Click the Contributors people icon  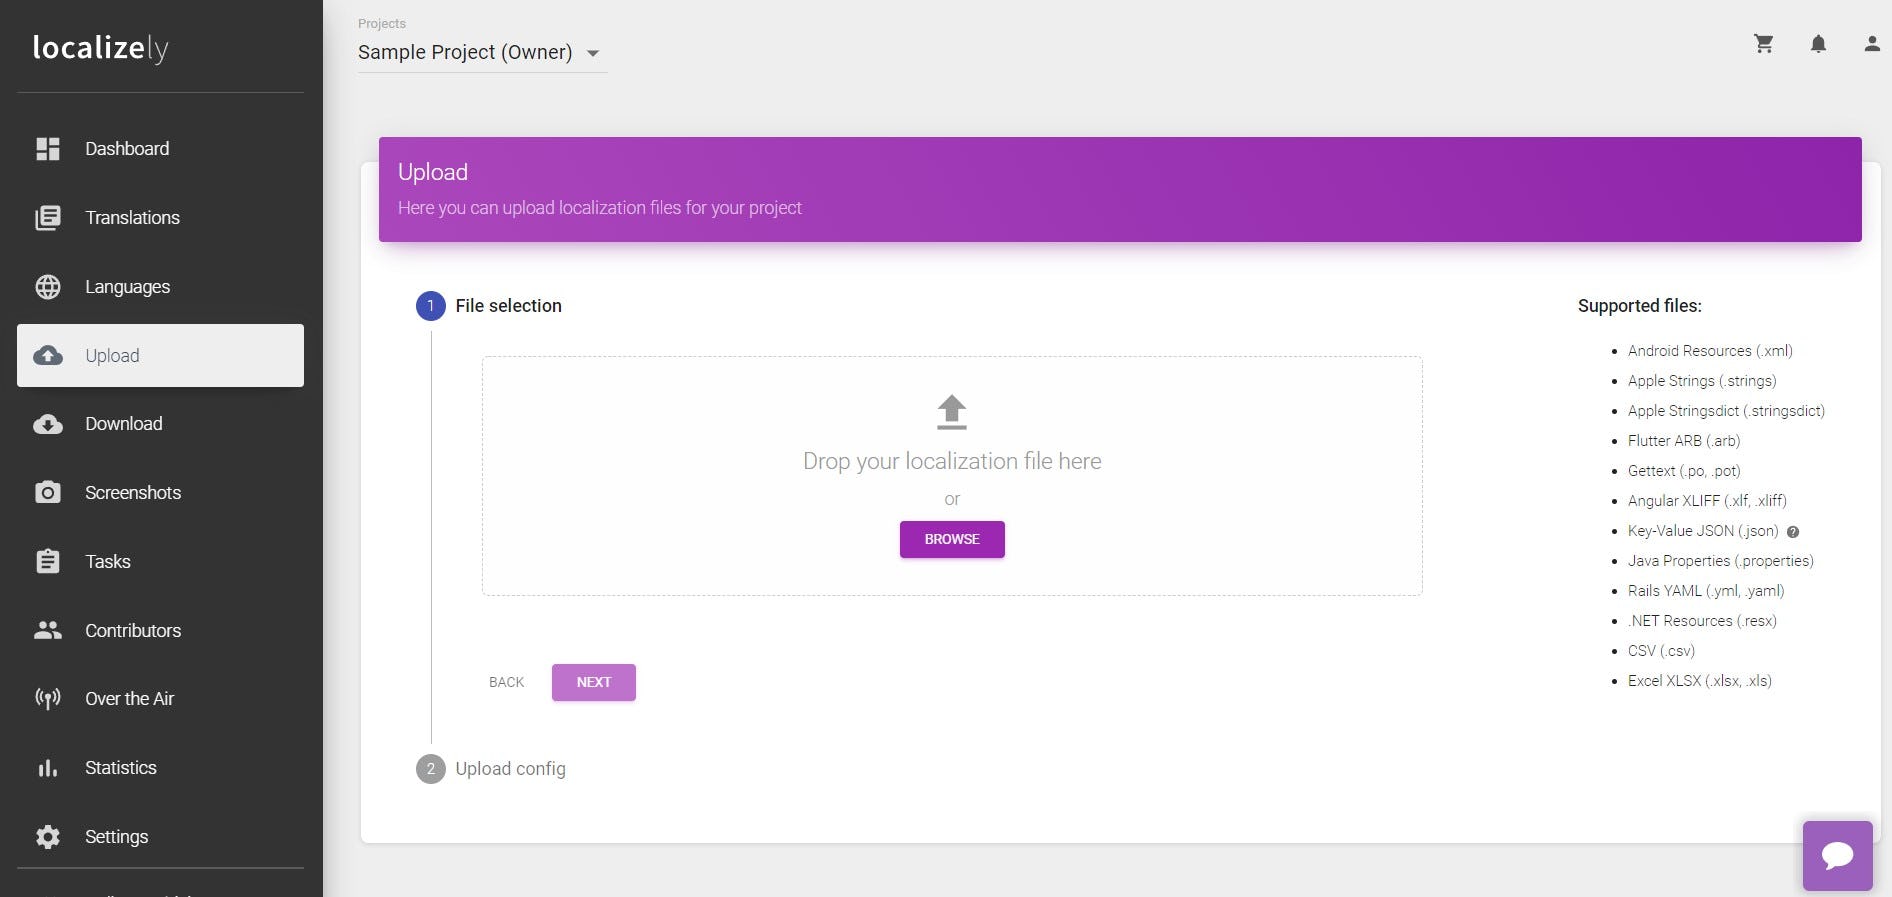point(48,630)
